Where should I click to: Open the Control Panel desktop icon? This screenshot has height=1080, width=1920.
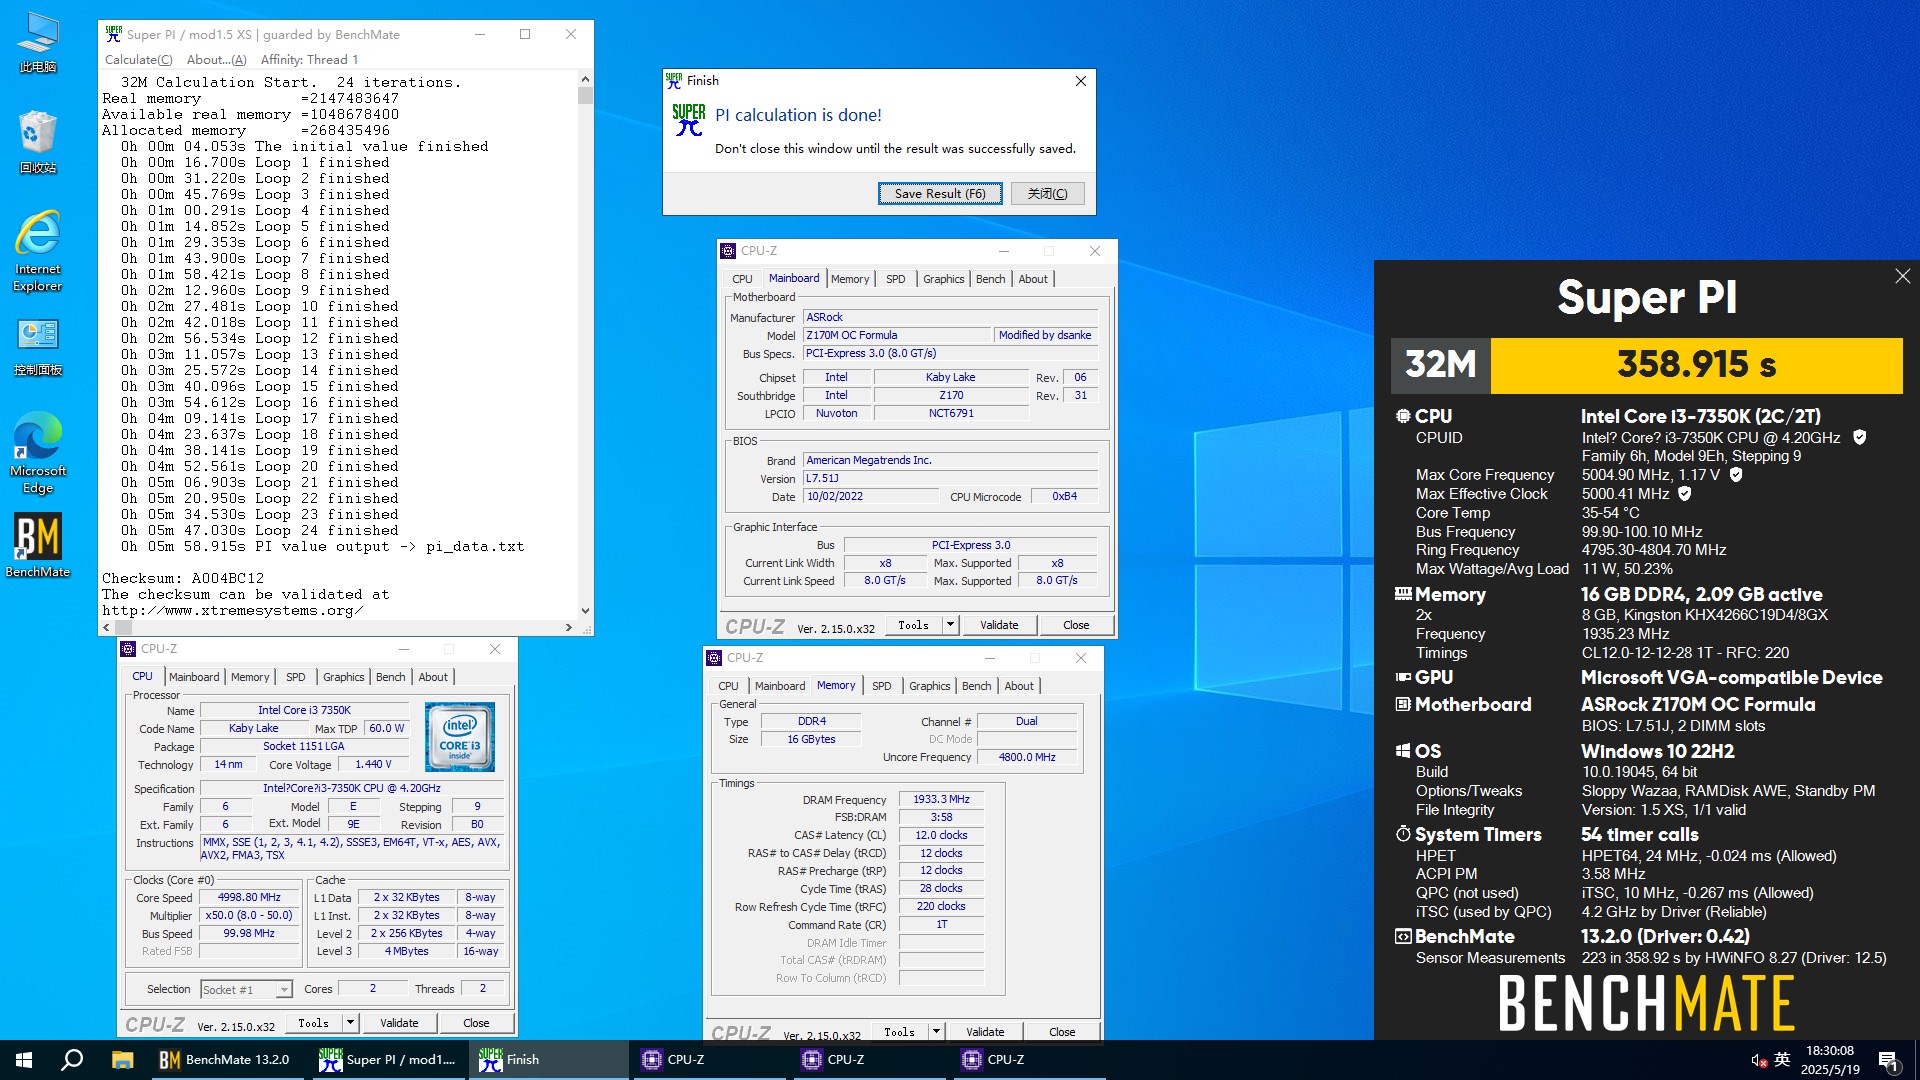tap(38, 347)
